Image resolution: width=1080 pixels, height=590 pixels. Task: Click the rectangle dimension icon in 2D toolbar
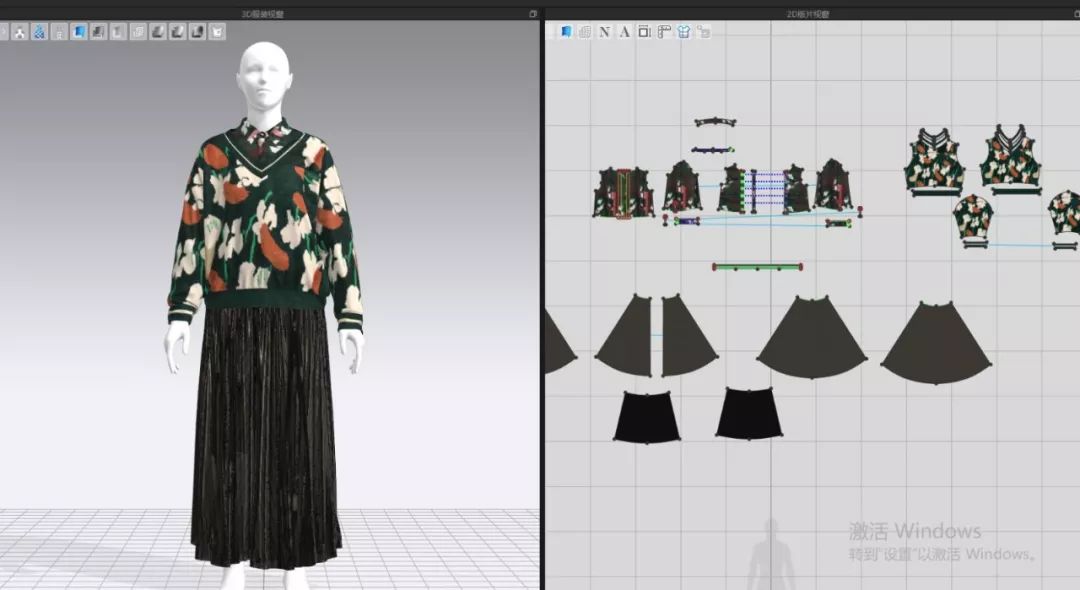coord(644,32)
